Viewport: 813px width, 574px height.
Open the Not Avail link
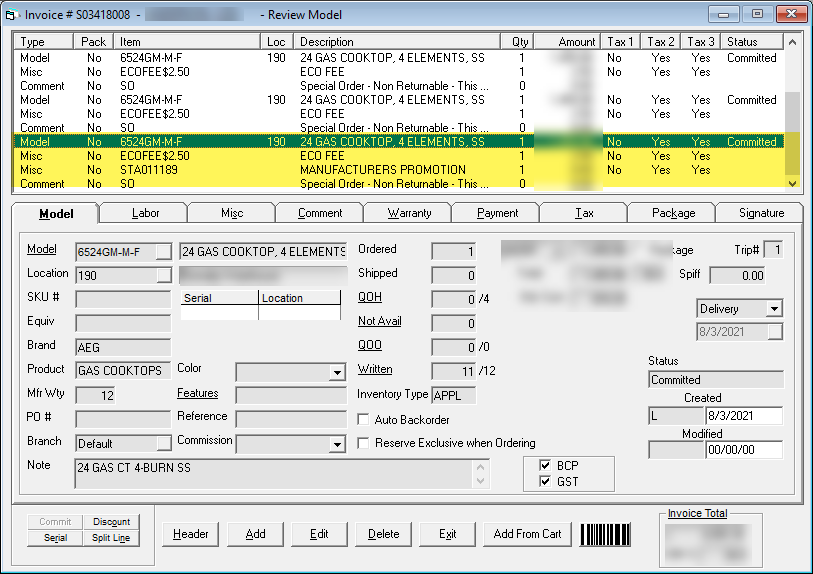(x=380, y=321)
